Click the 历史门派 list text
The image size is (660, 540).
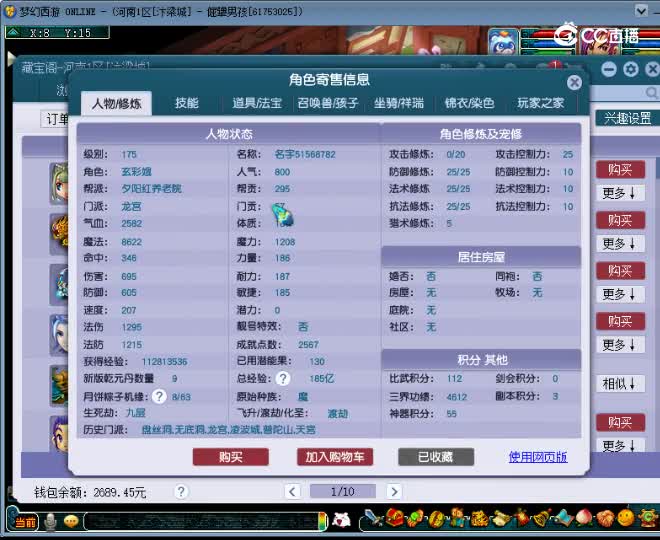(x=229, y=430)
